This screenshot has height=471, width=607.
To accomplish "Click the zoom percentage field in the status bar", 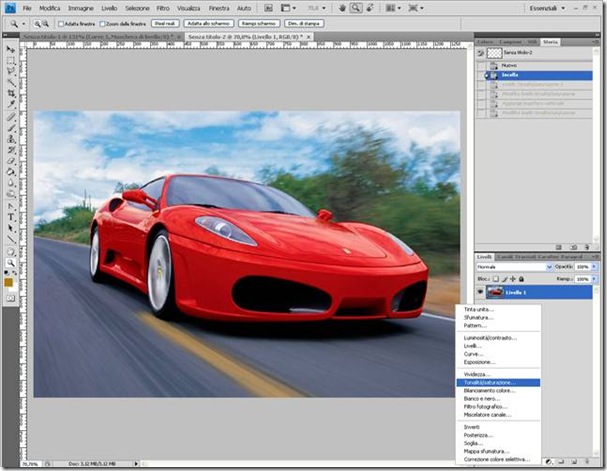I will (30, 464).
